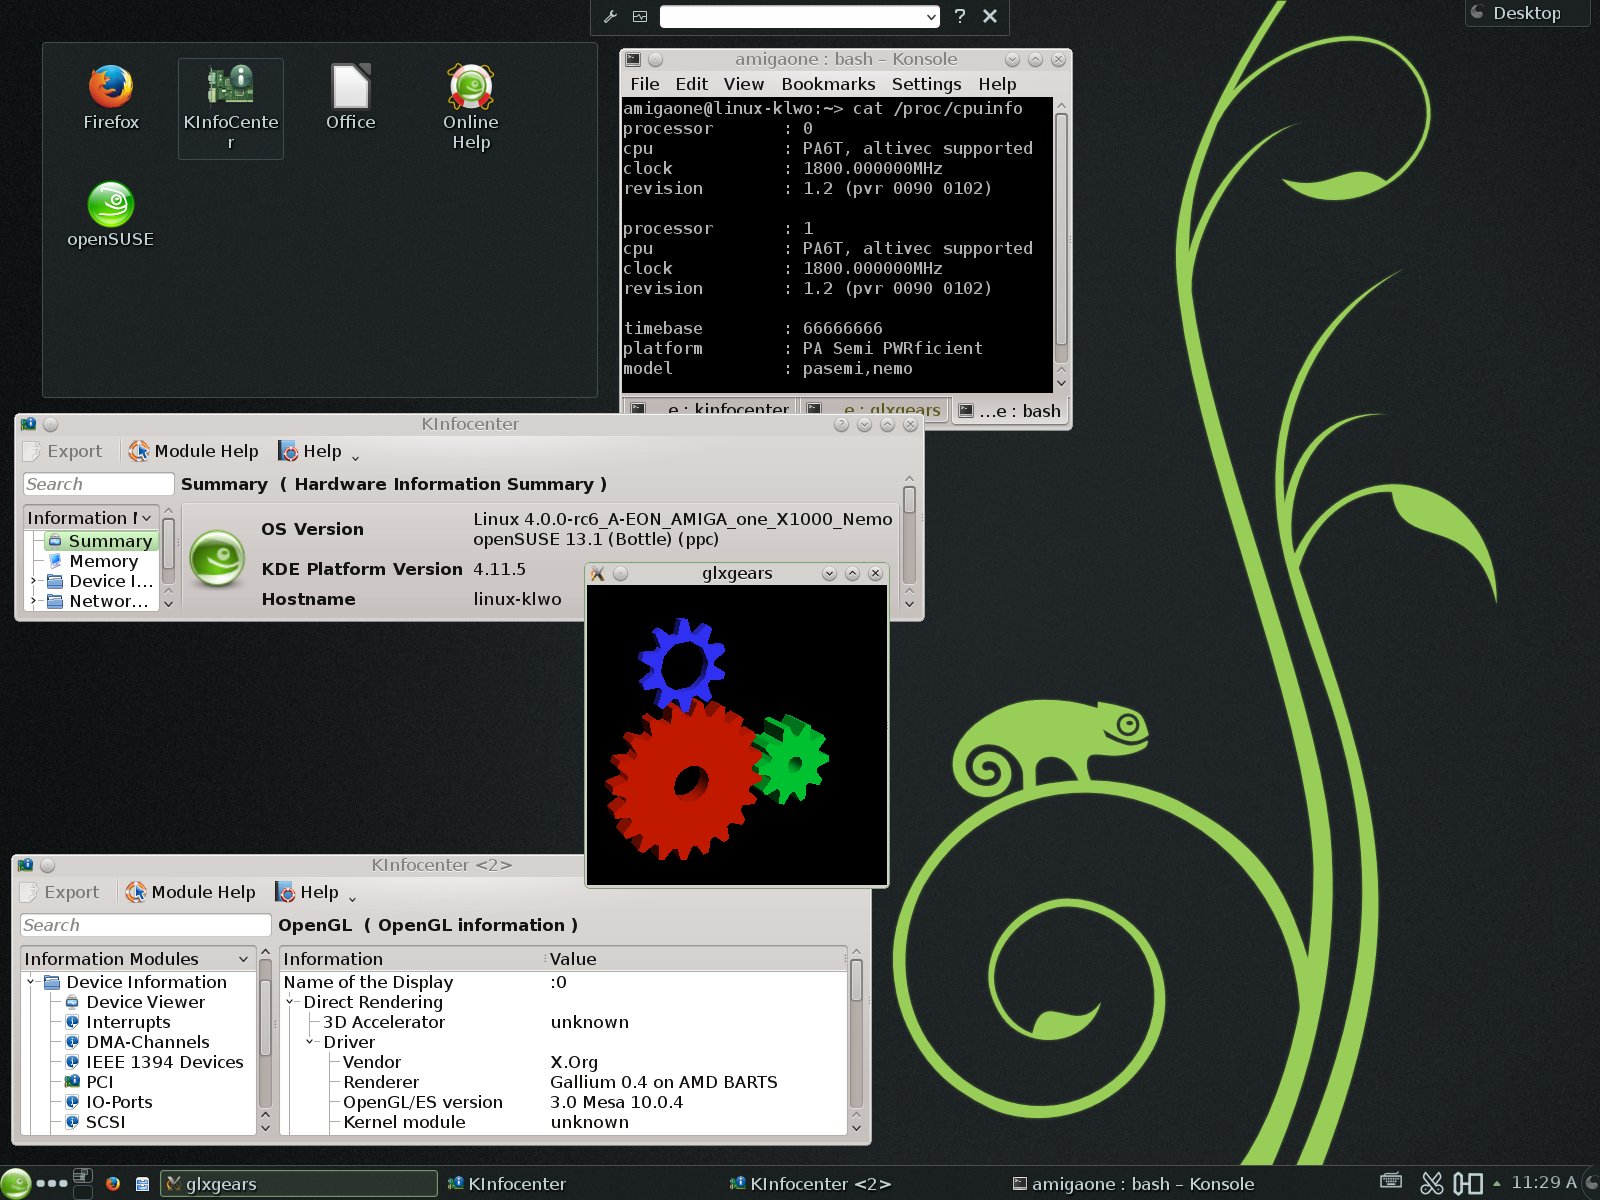
Task: Collapse the Driver tree node
Action: (310, 1042)
